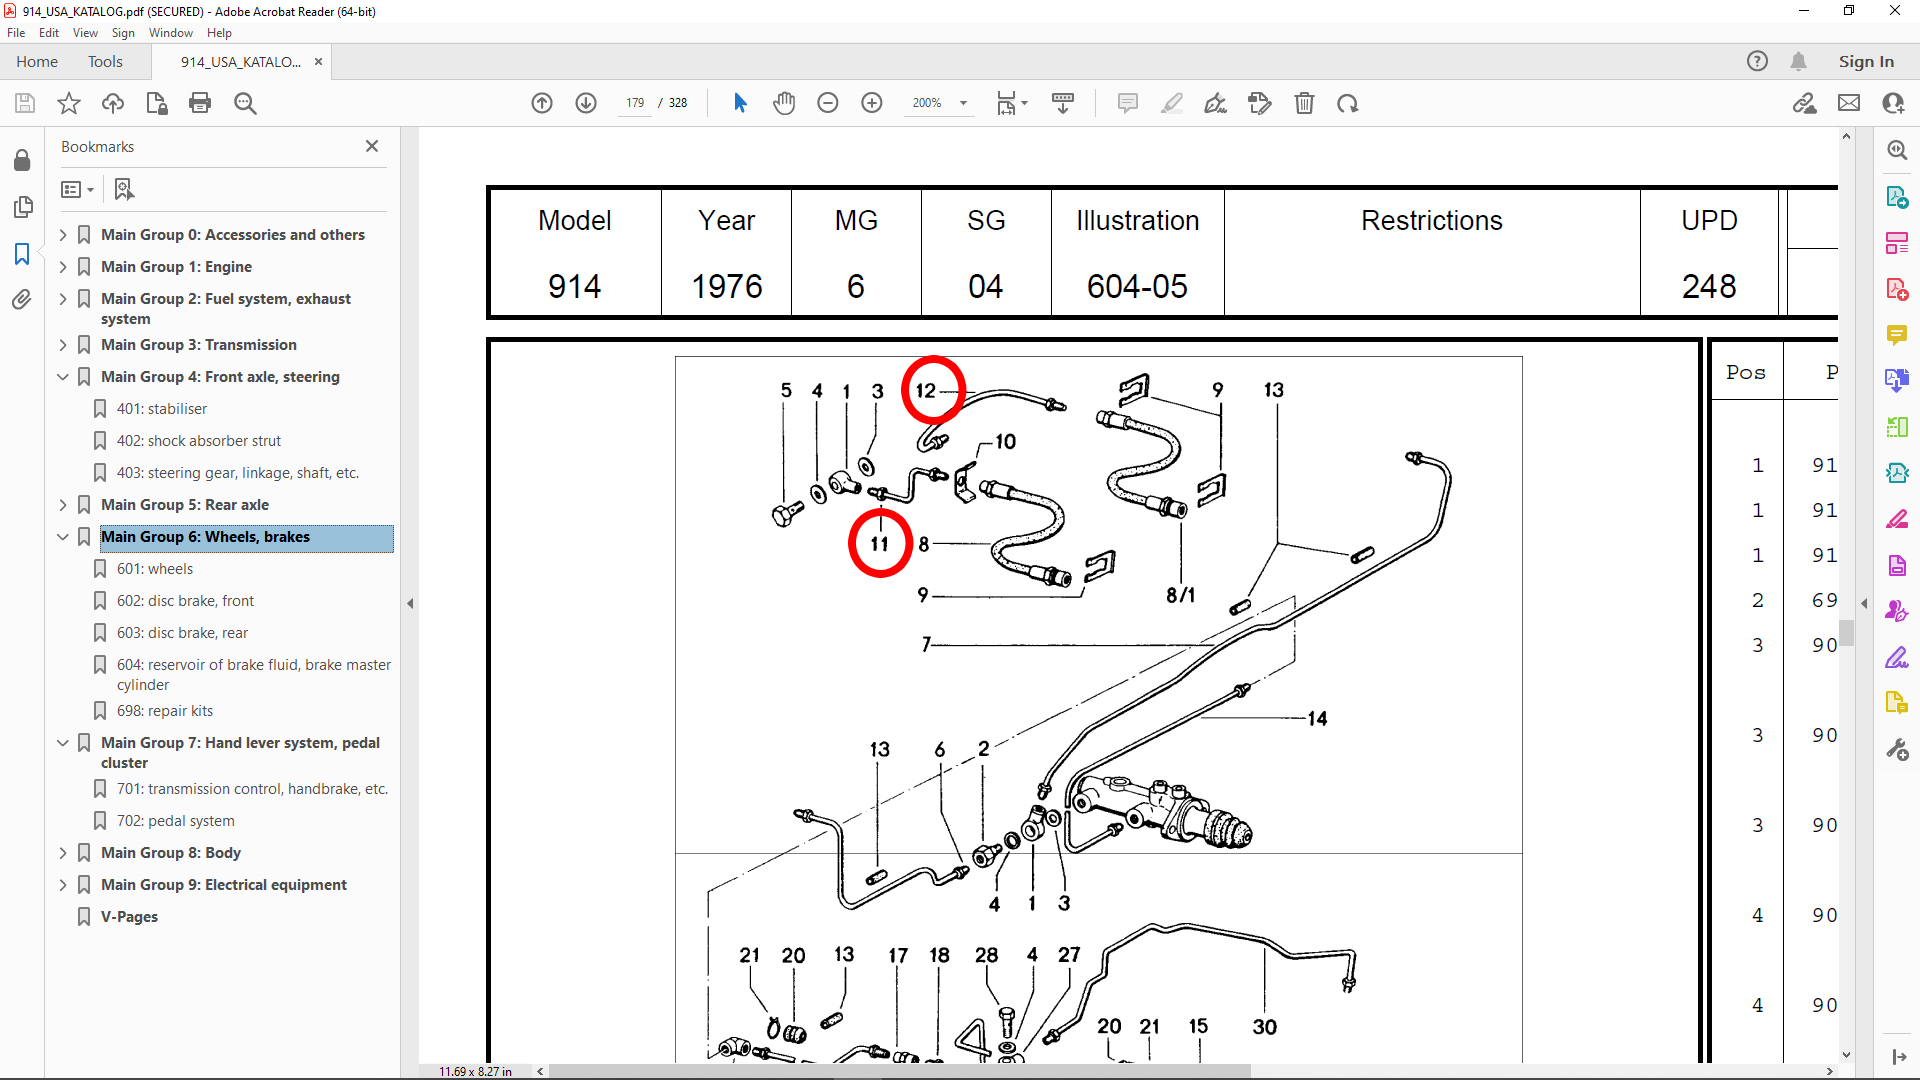
Task: Select the arrow Selection tool
Action: click(x=740, y=103)
